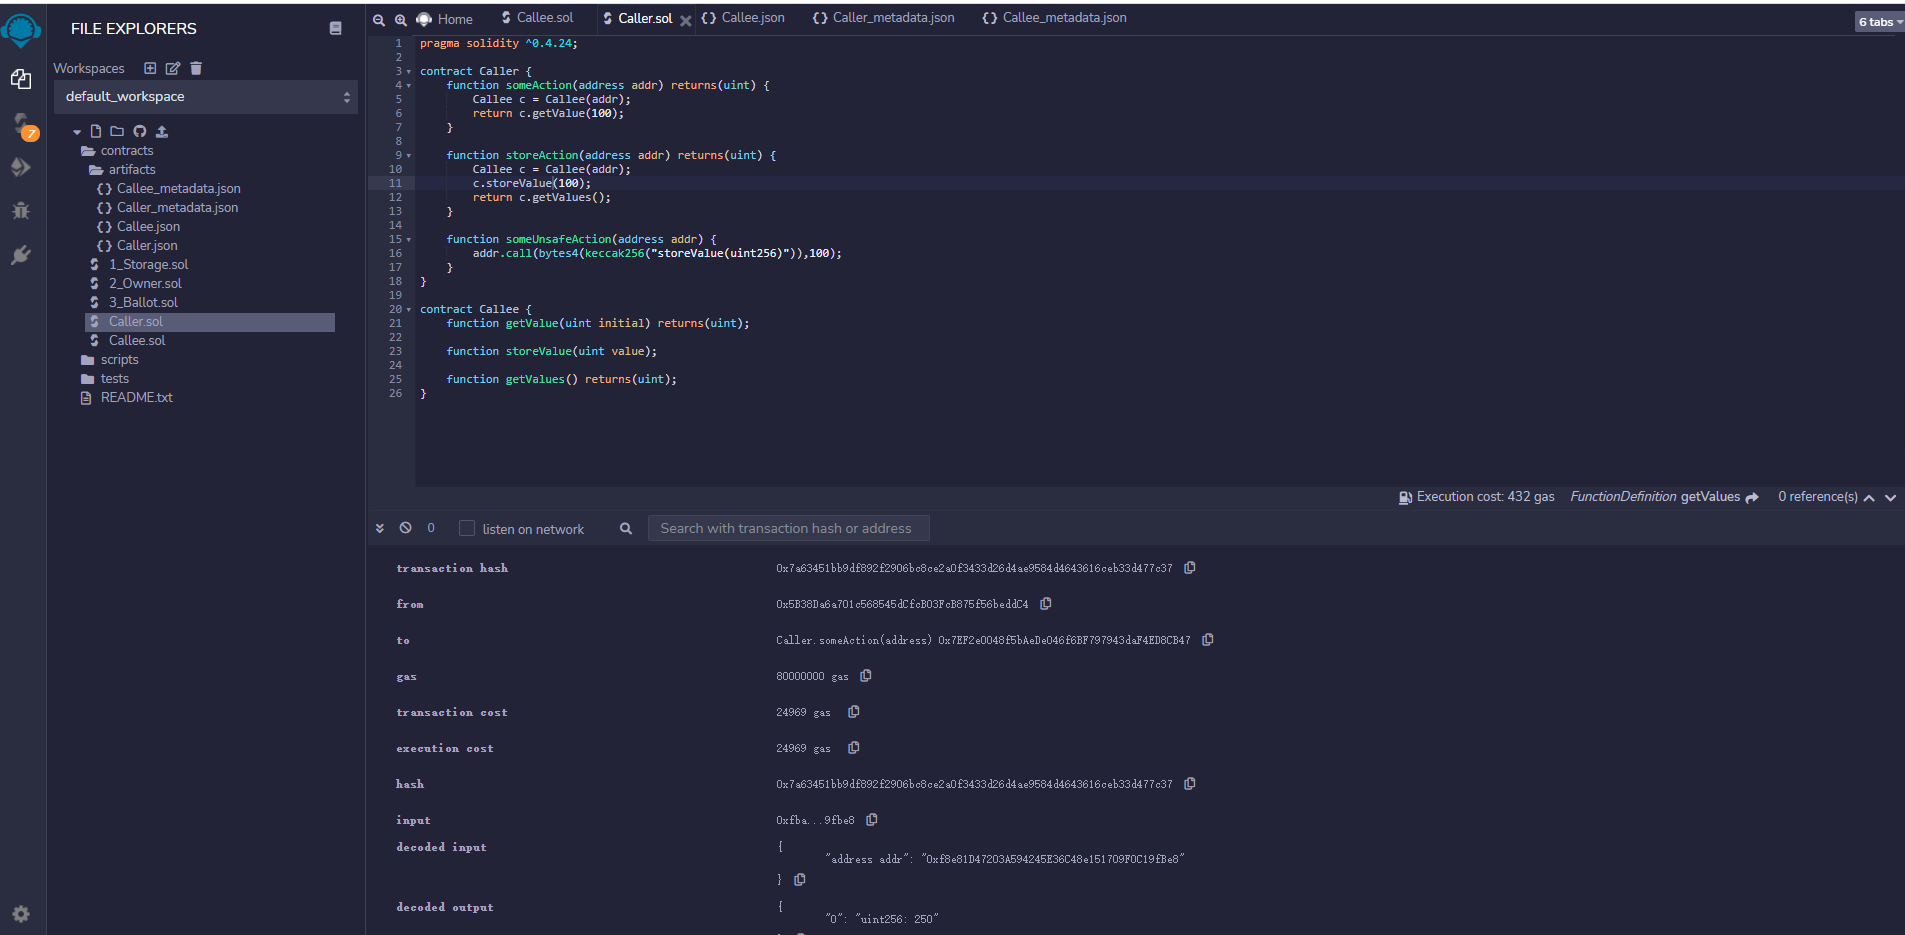
Task: Copy the to address icon
Action: click(x=1208, y=640)
